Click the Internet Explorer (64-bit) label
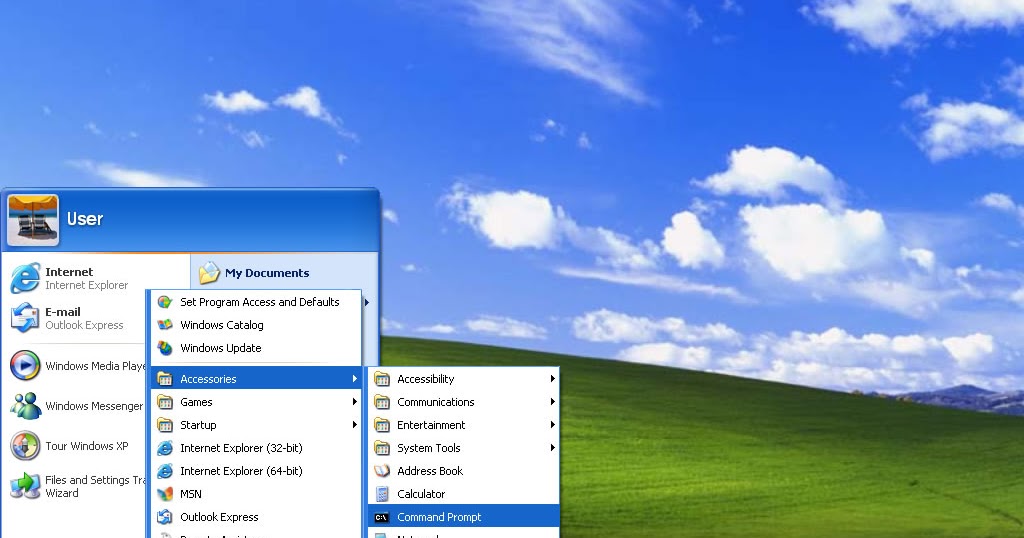Viewport: 1024px width, 538px height. pyautogui.click(x=241, y=471)
